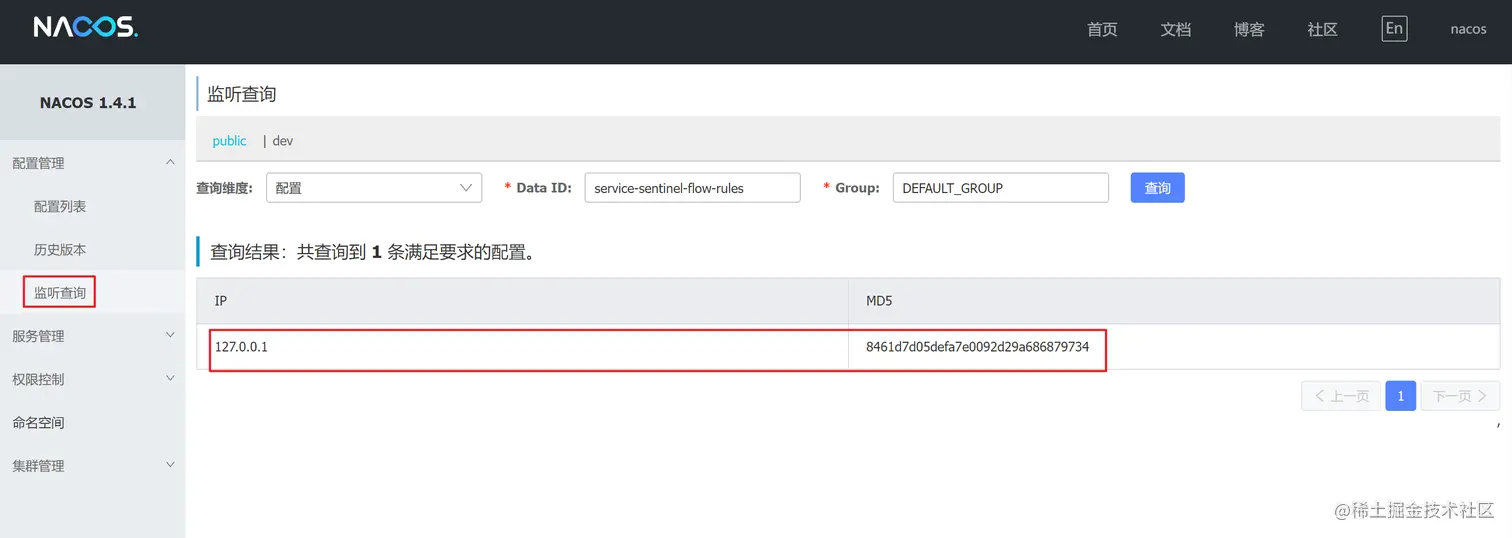Open the 博客 nav link
The height and width of the screenshot is (538, 1512).
pos(1249,30)
